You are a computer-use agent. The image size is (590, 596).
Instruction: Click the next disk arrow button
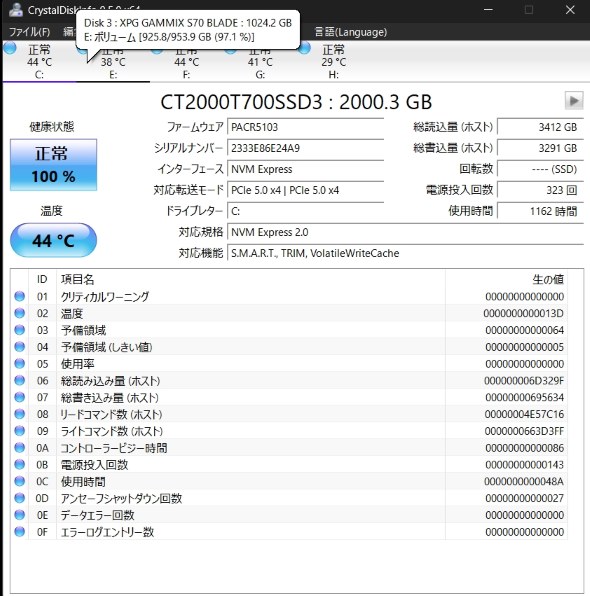click(x=574, y=101)
